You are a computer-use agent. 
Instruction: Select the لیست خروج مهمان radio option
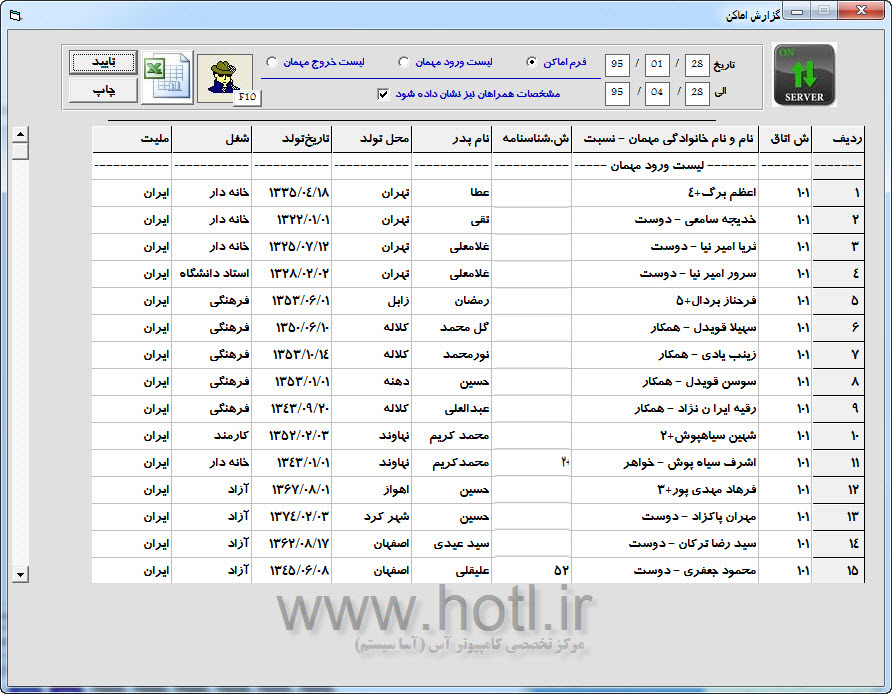[x=272, y=62]
